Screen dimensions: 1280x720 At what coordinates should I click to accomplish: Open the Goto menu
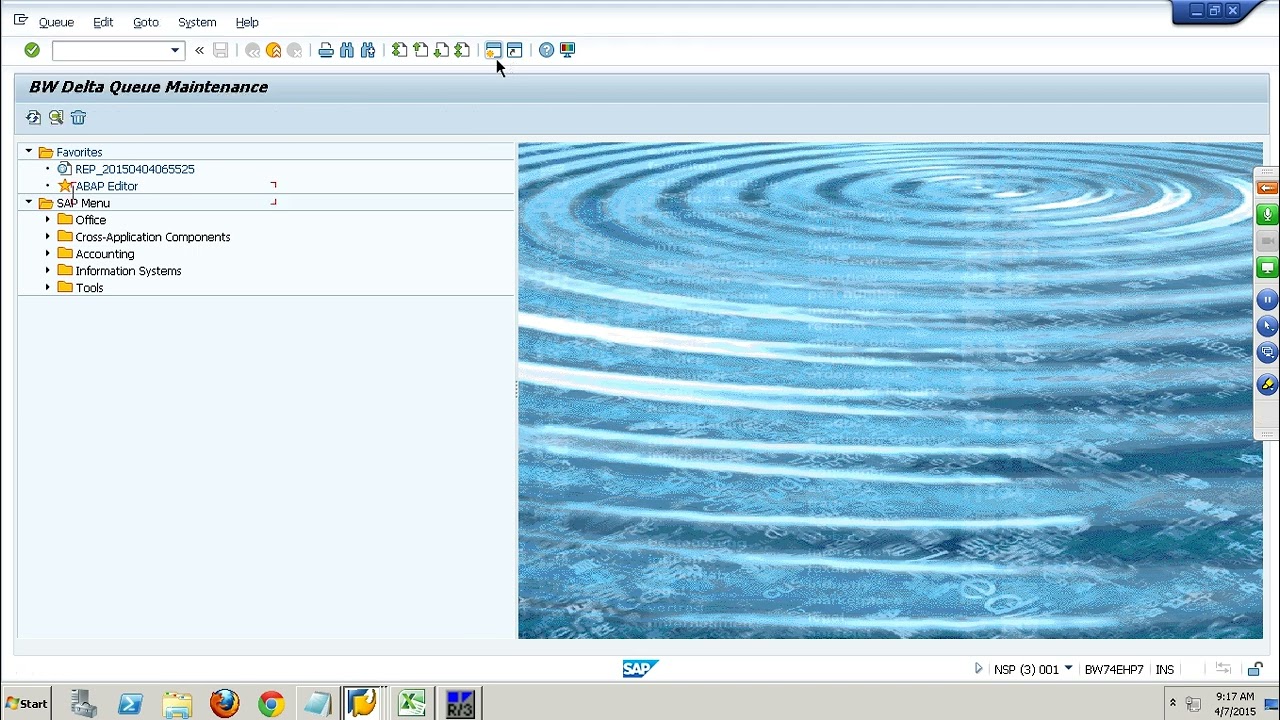coord(146,22)
